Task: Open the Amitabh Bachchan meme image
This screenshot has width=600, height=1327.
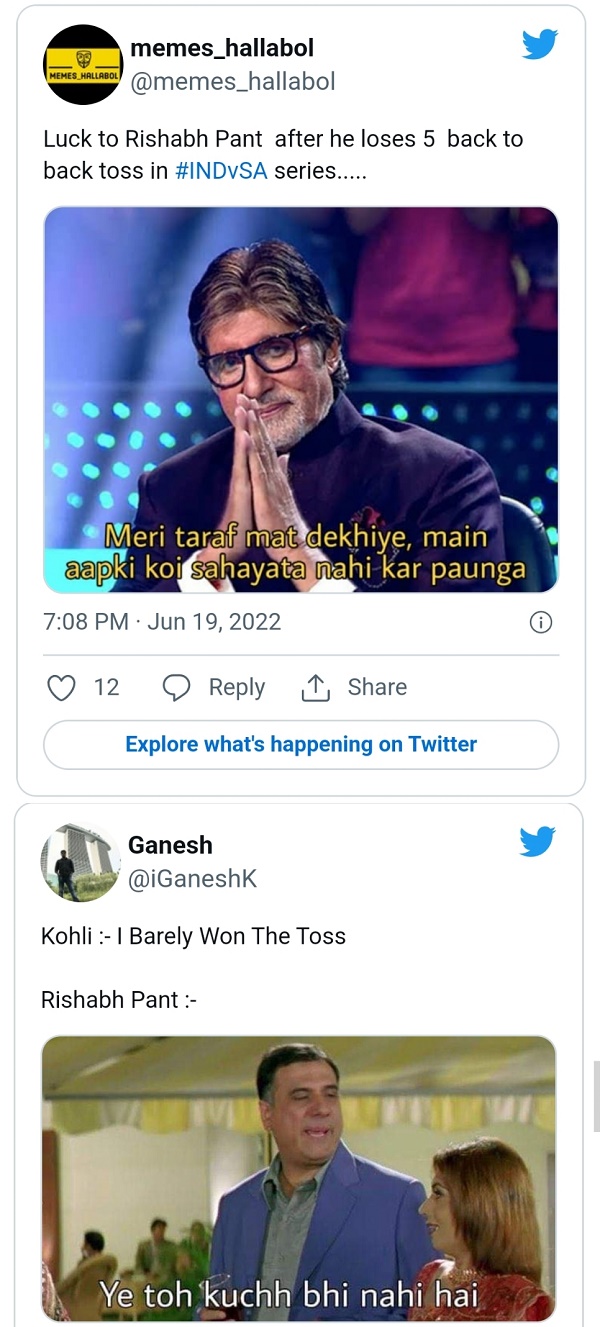Action: tap(300, 400)
